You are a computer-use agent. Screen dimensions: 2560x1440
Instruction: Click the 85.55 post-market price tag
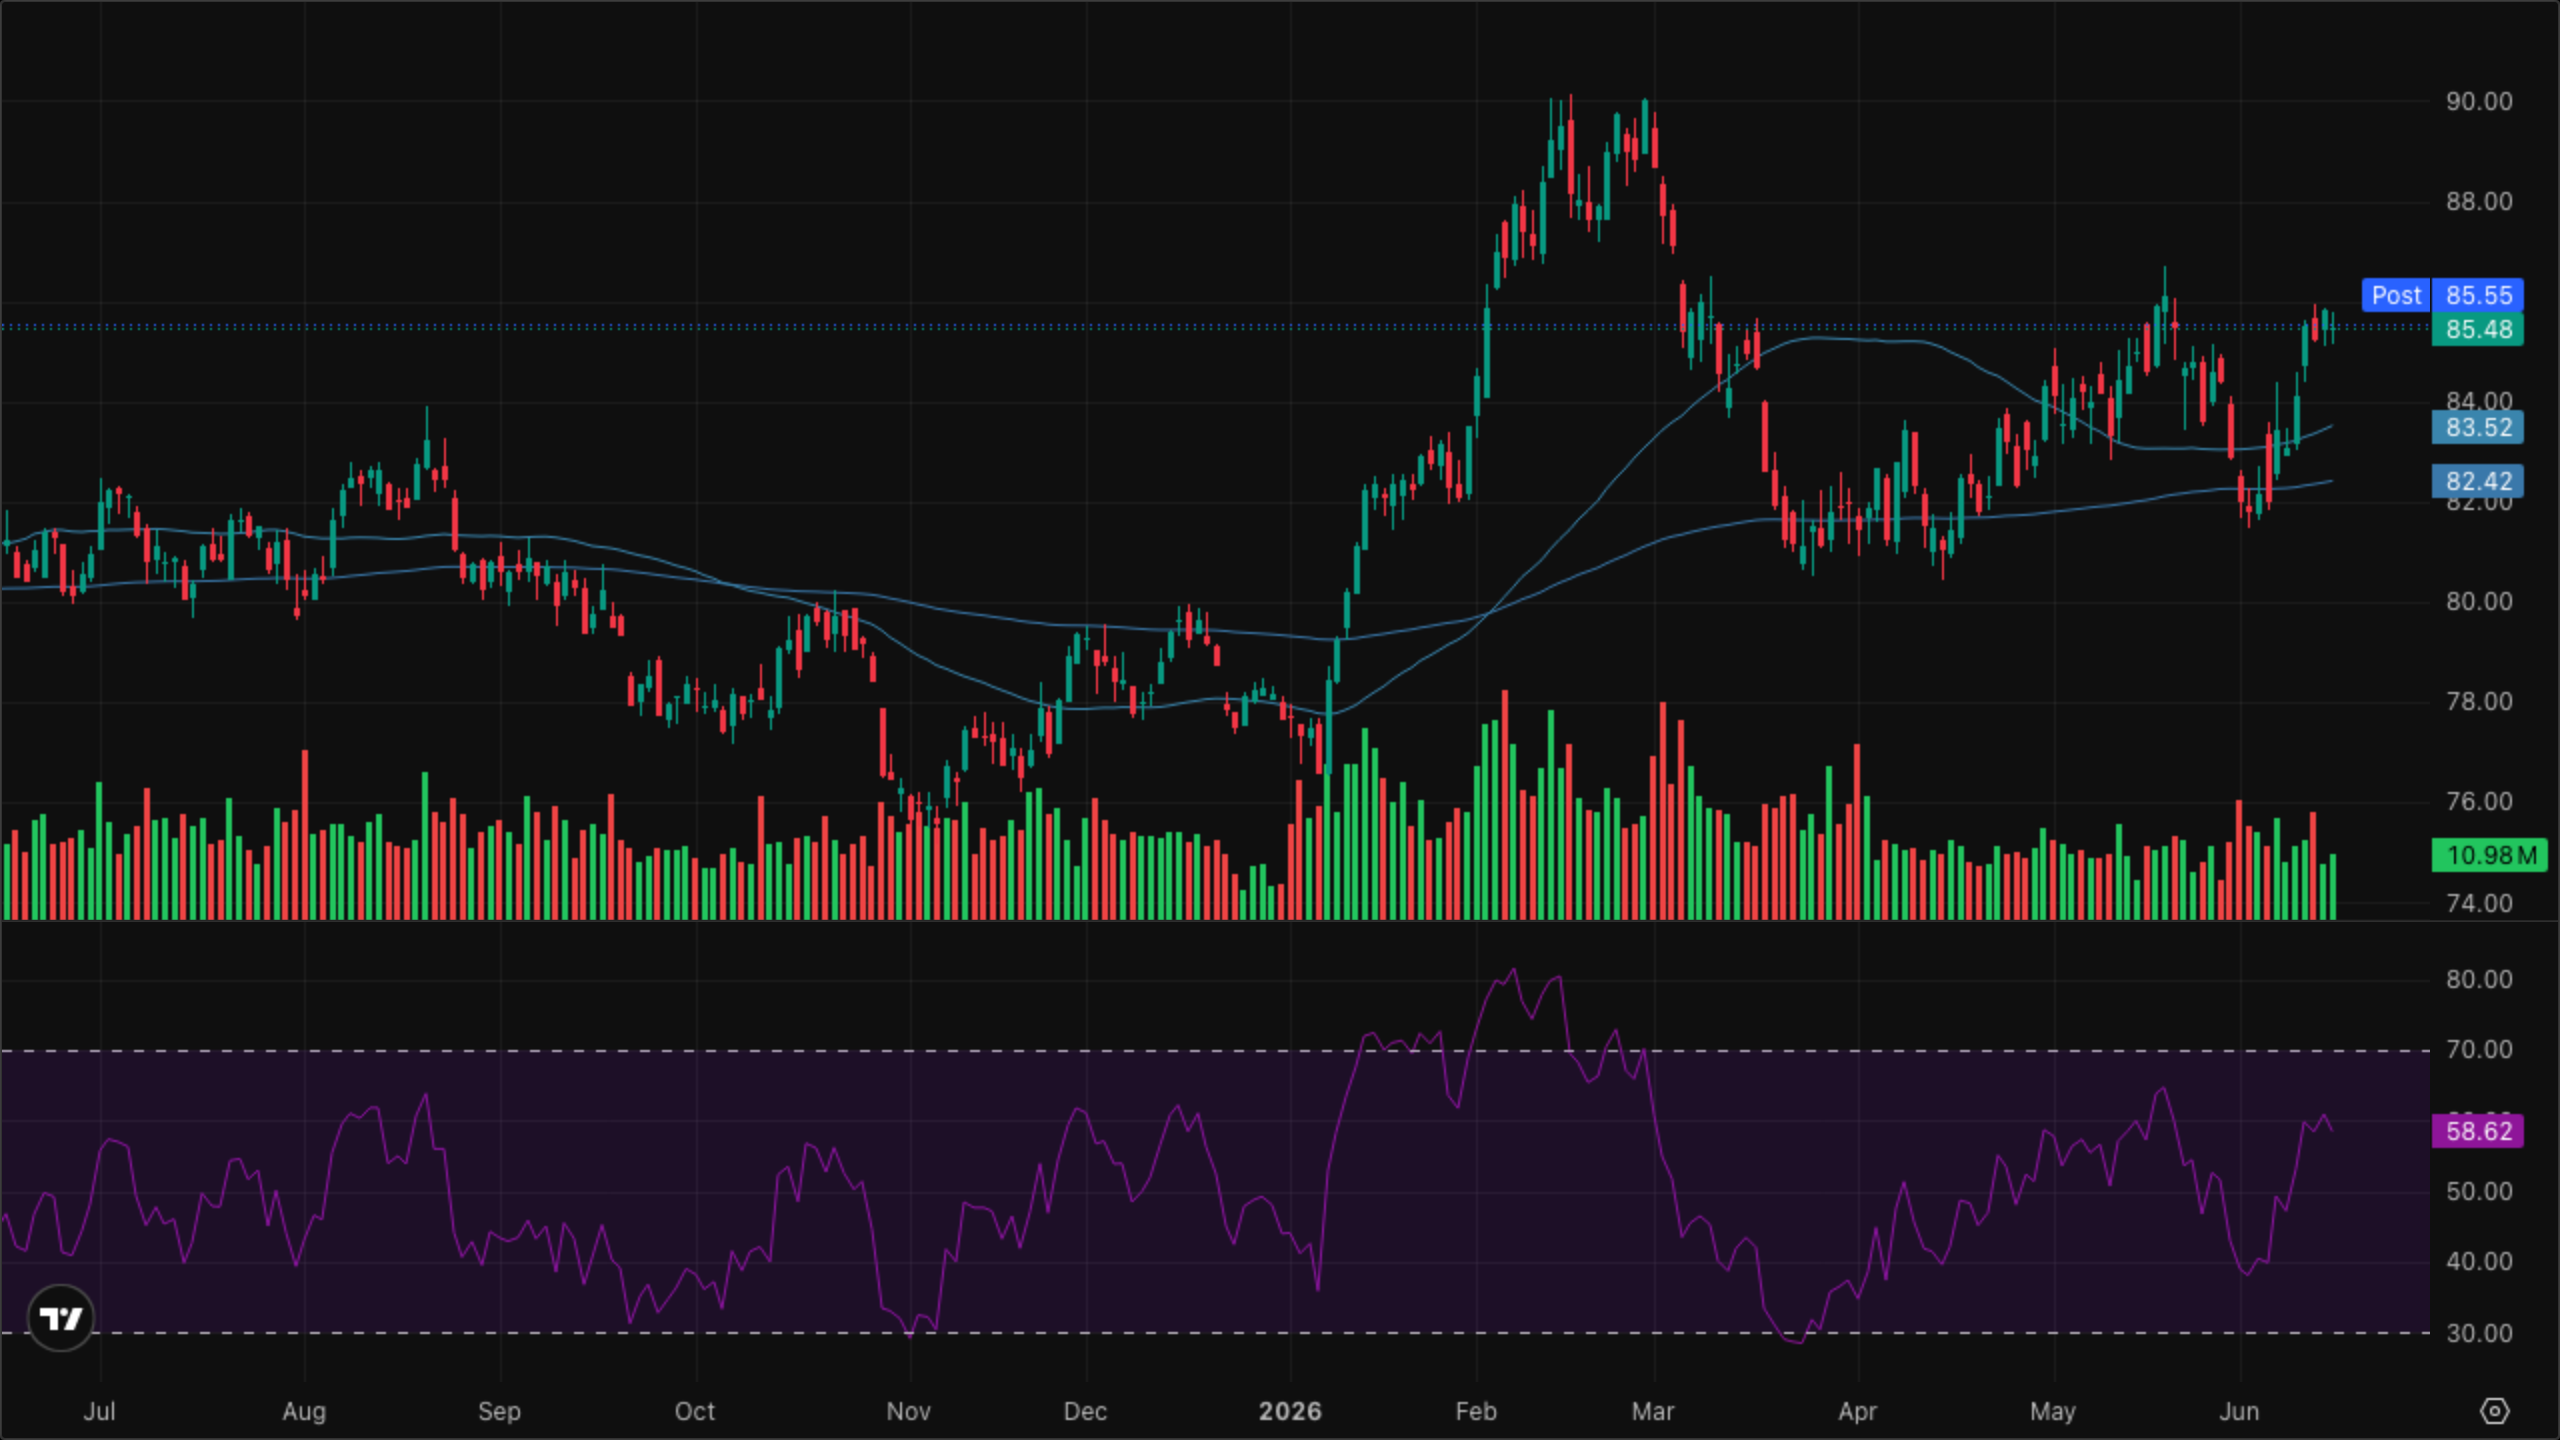(2478, 295)
